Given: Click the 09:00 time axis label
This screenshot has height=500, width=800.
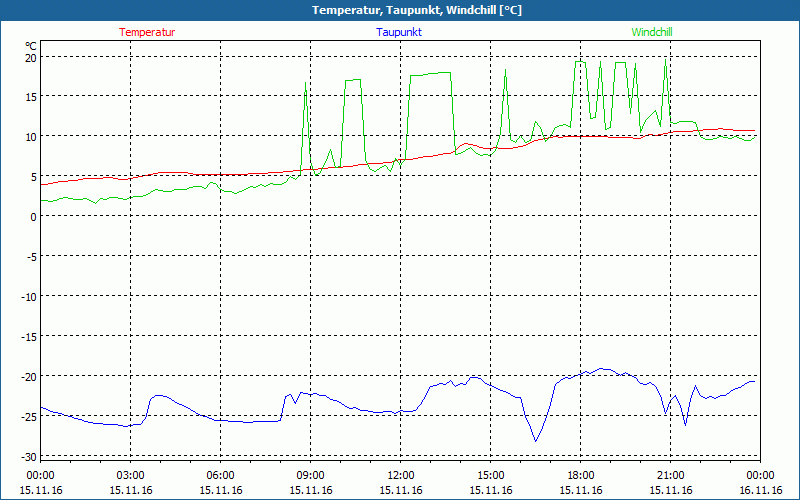Looking at the screenshot, I should pos(311,476).
